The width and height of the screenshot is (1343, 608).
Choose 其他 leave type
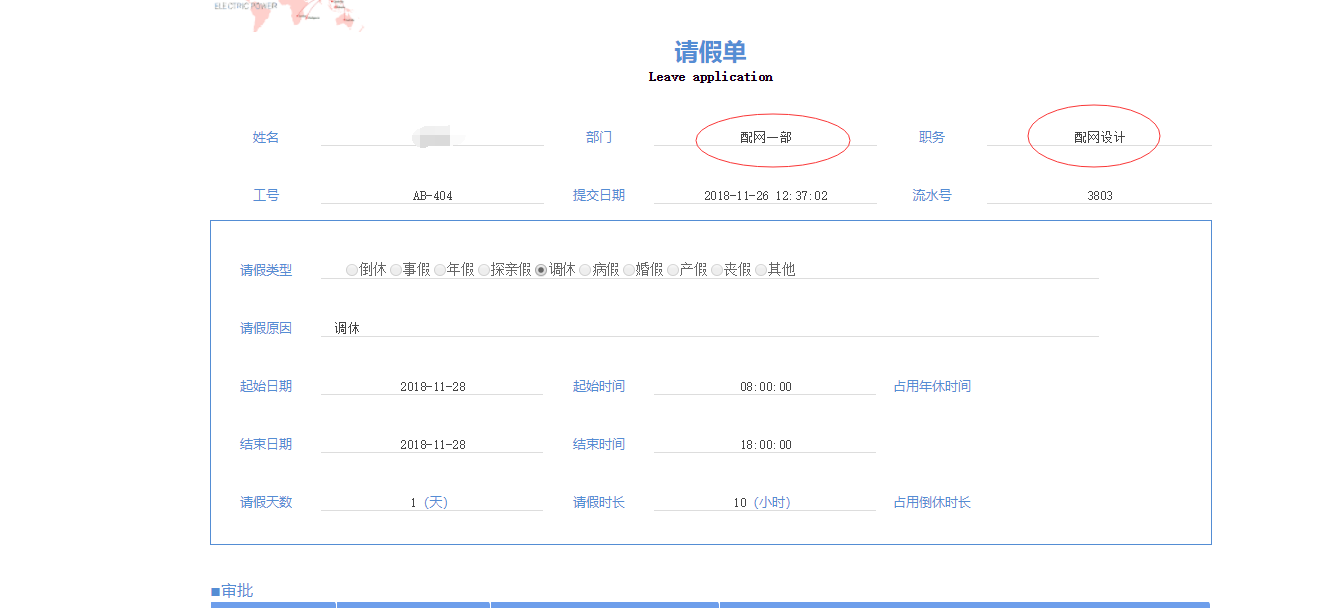pos(761,270)
